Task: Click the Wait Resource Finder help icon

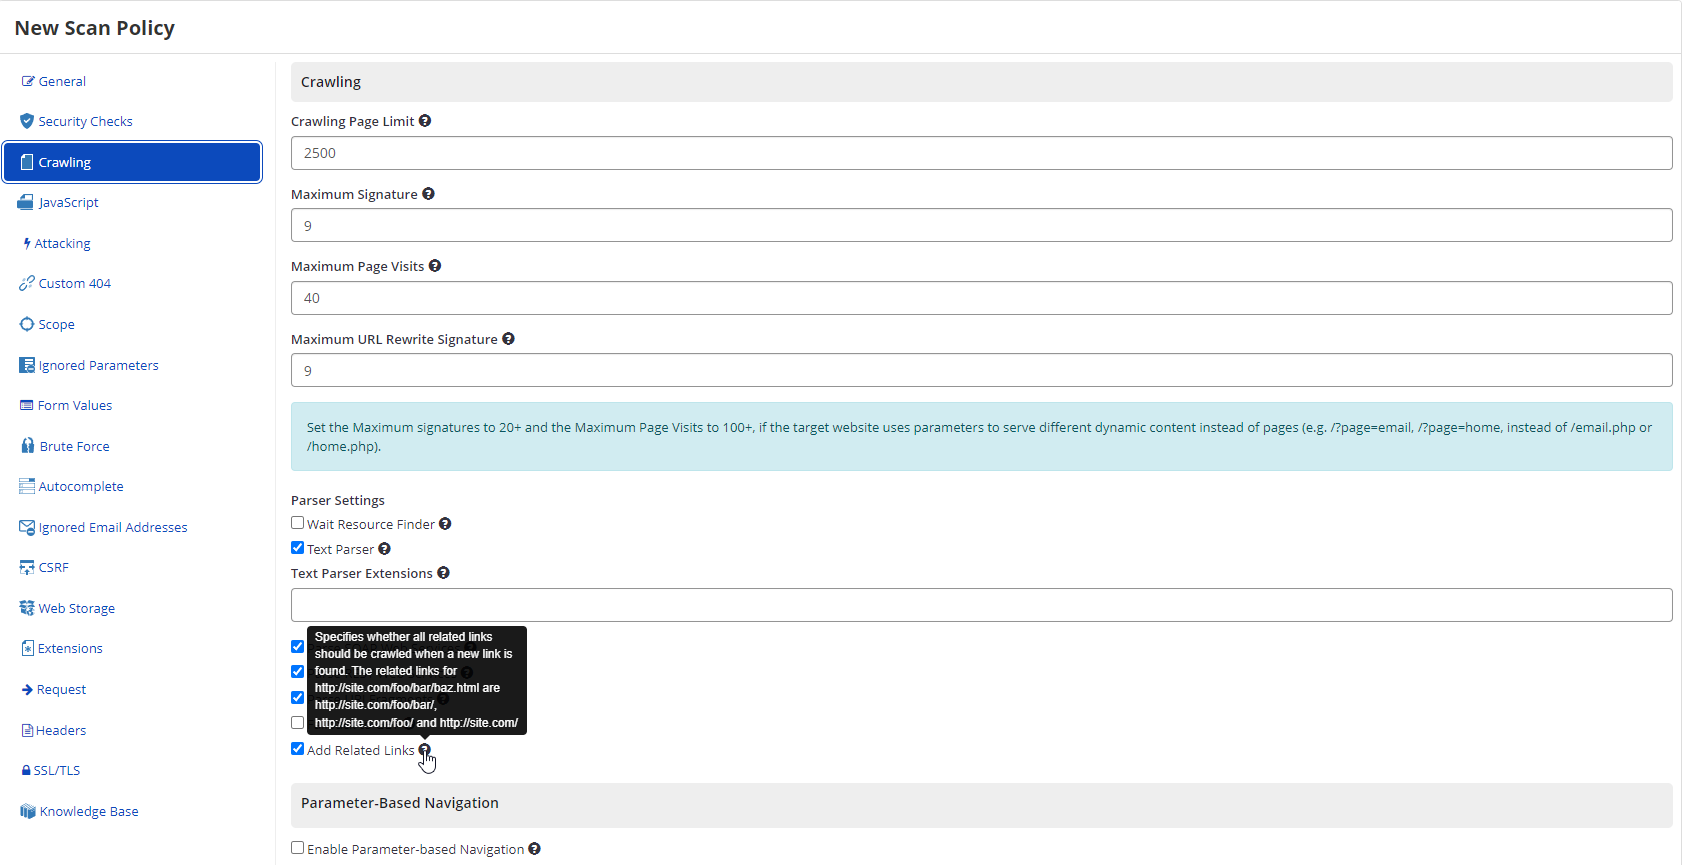Action: [x=445, y=524]
